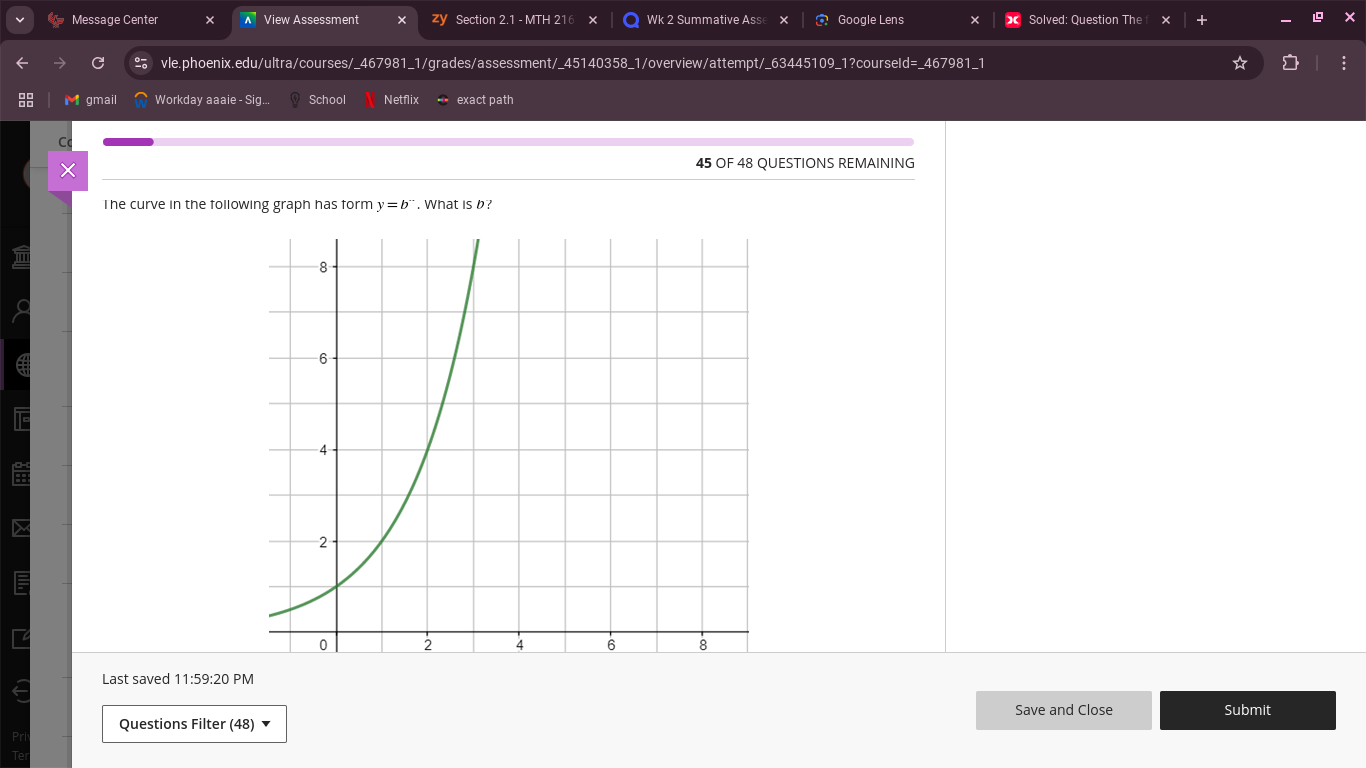Open the apps grid in bookmarks bar
Screen dimensions: 1366x768
coord(26,100)
